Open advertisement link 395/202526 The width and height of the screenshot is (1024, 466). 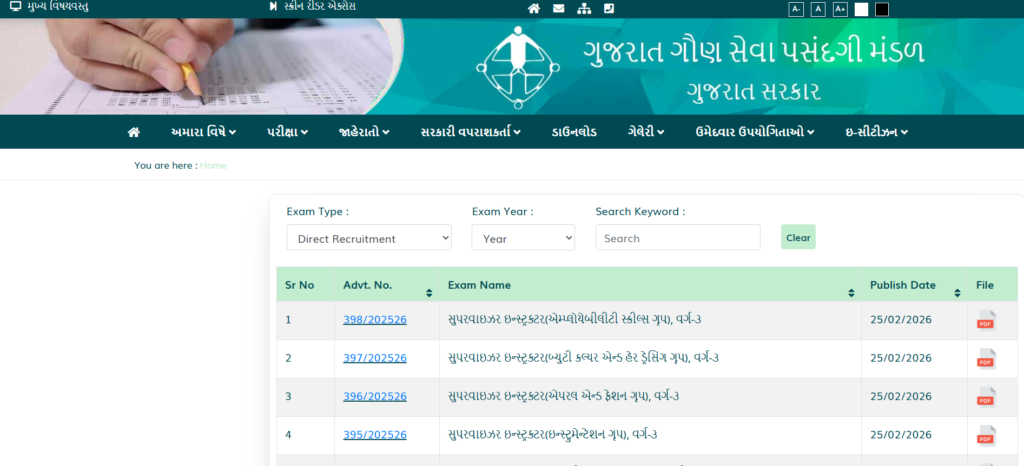click(x=375, y=435)
